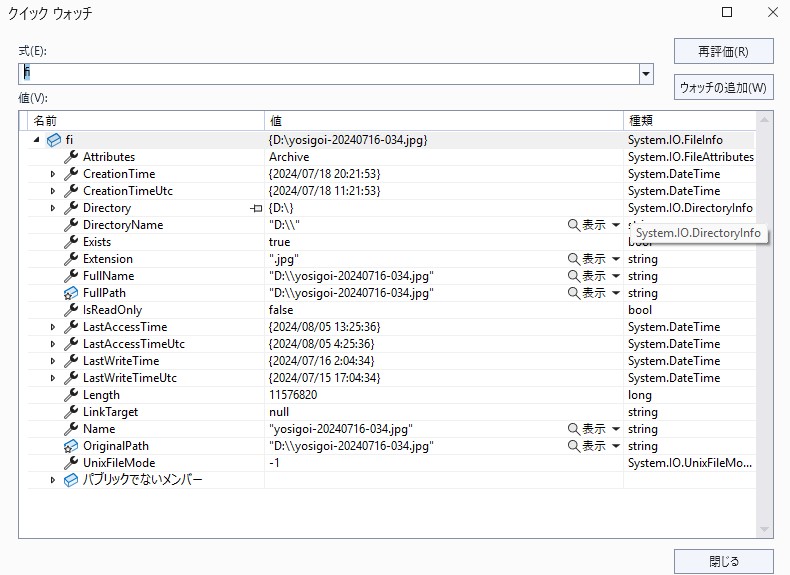This screenshot has width=790, height=575.
Task: Click the magnifier icon in the DirectoryName row
Action: [x=573, y=225]
